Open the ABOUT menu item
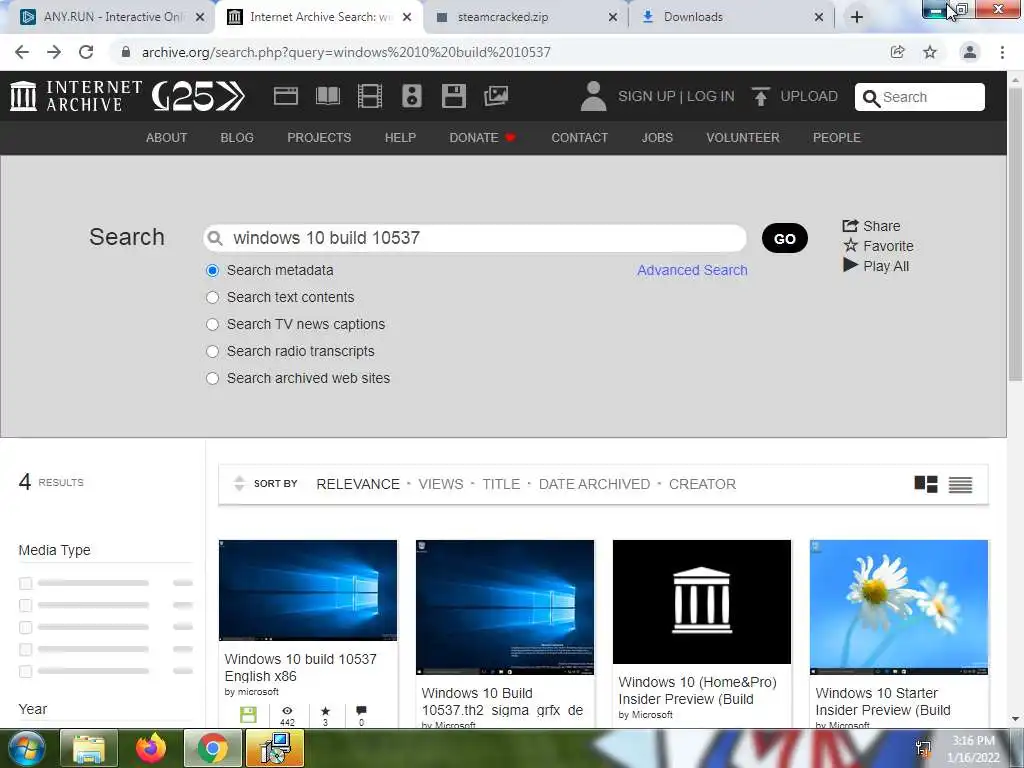 pos(167,138)
